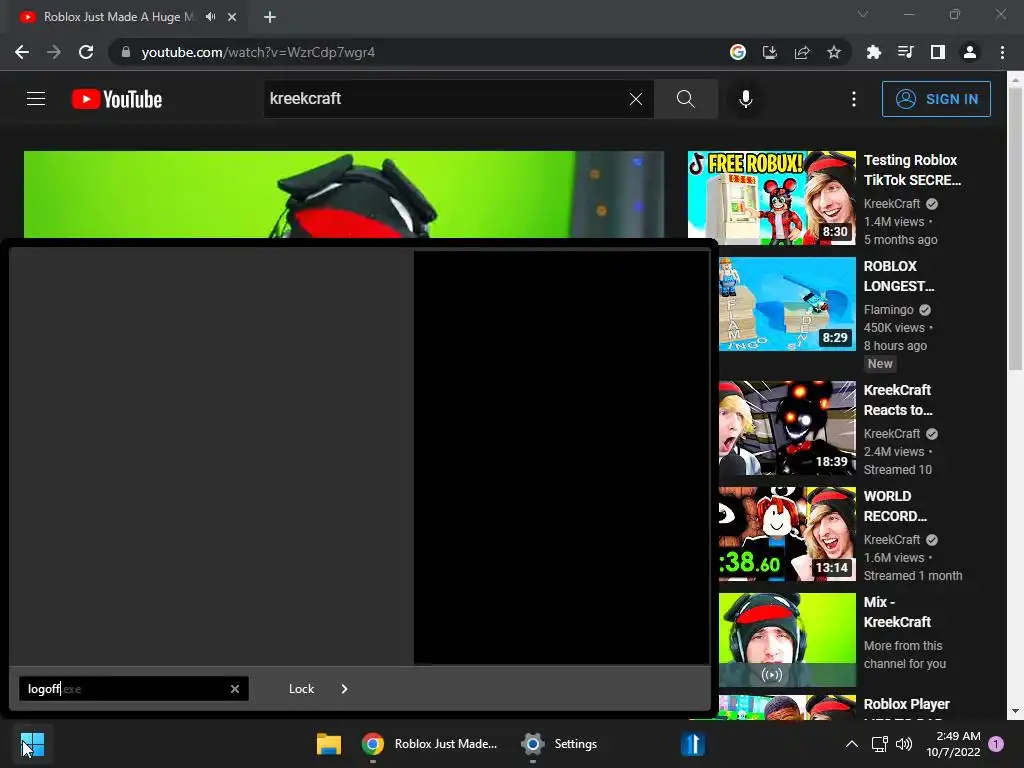The height and width of the screenshot is (768, 1024).
Task: Open ROBLOX LONGEST video thumbnail
Action: point(787,304)
